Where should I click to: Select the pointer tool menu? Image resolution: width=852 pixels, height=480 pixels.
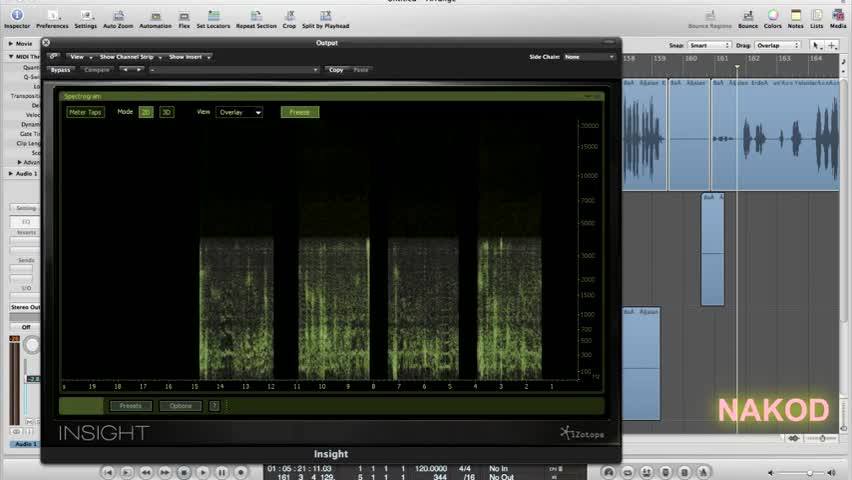click(816, 46)
